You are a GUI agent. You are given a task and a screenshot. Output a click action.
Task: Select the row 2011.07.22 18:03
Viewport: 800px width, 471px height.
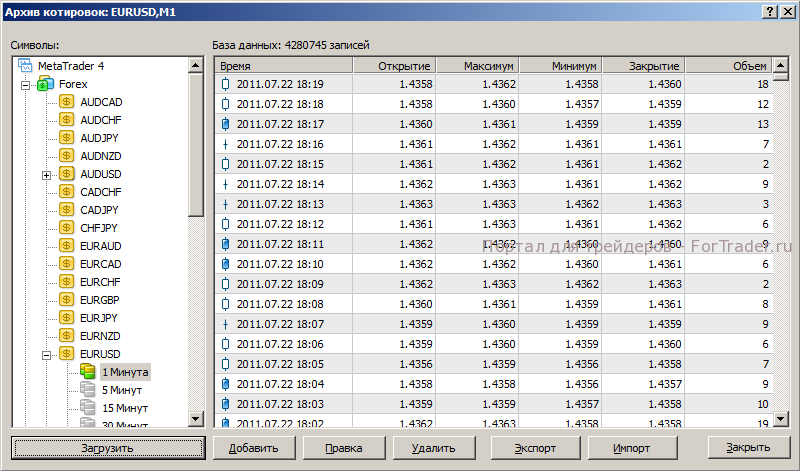494,404
